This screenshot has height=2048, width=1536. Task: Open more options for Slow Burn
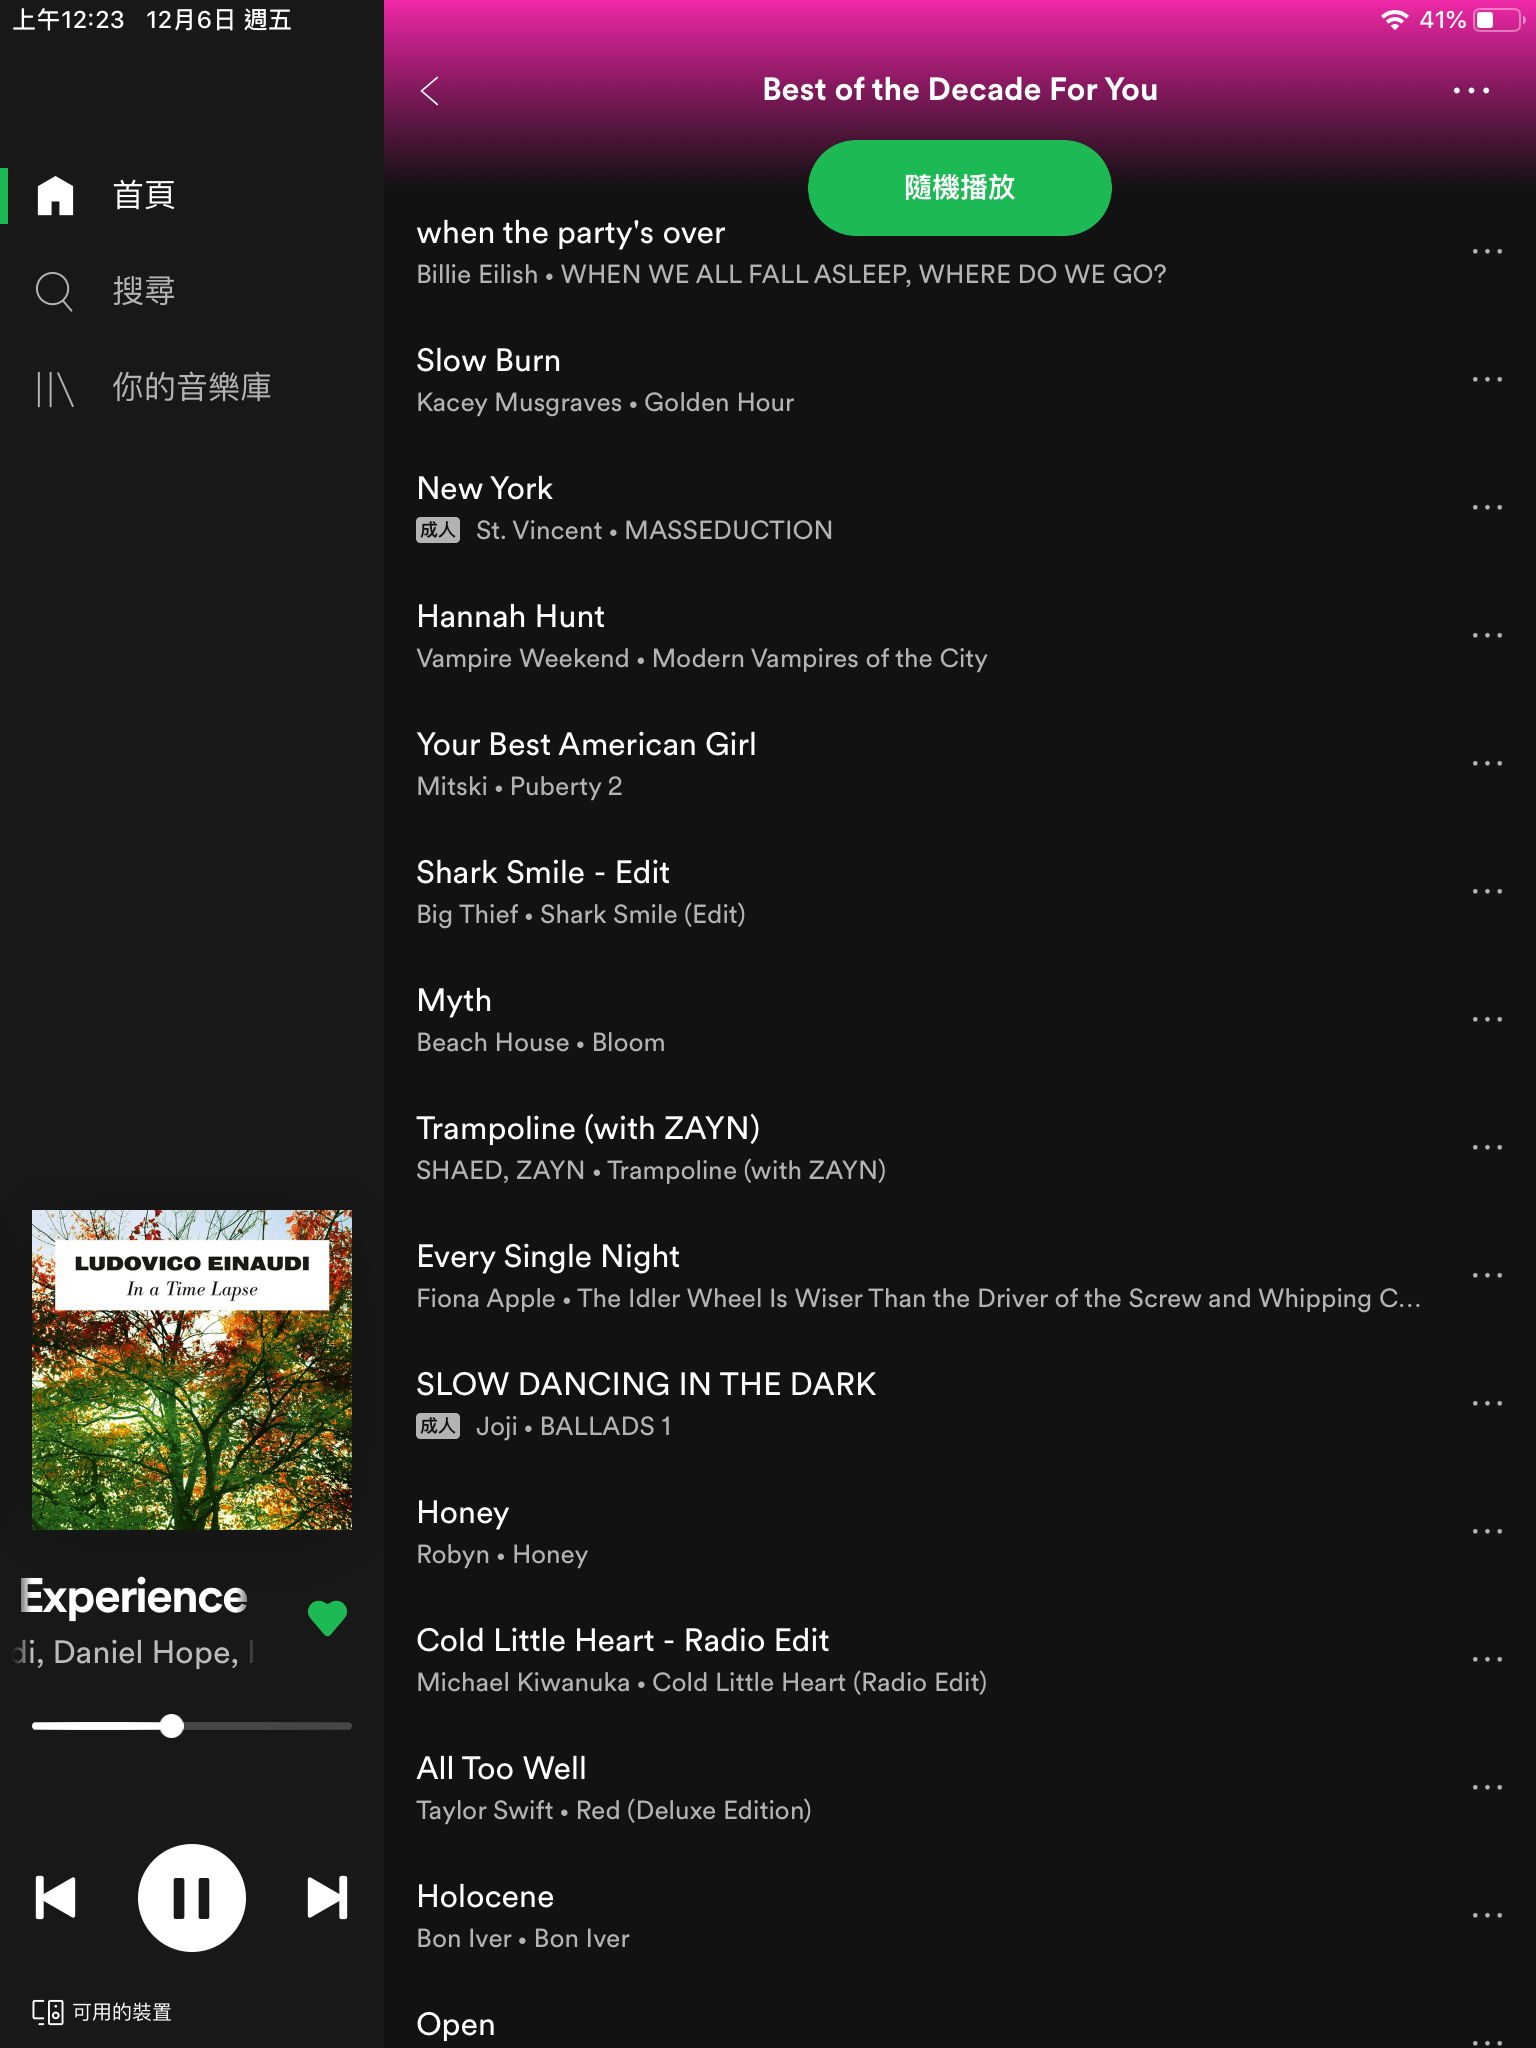pos(1487,380)
